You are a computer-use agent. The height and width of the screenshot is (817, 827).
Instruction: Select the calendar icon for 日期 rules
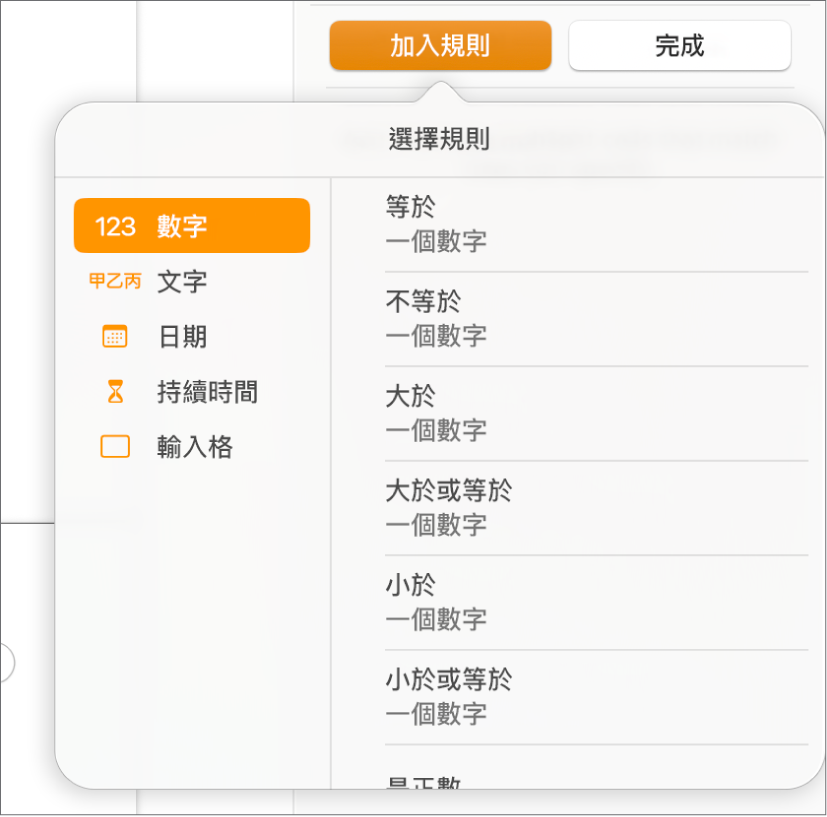pyautogui.click(x=114, y=336)
